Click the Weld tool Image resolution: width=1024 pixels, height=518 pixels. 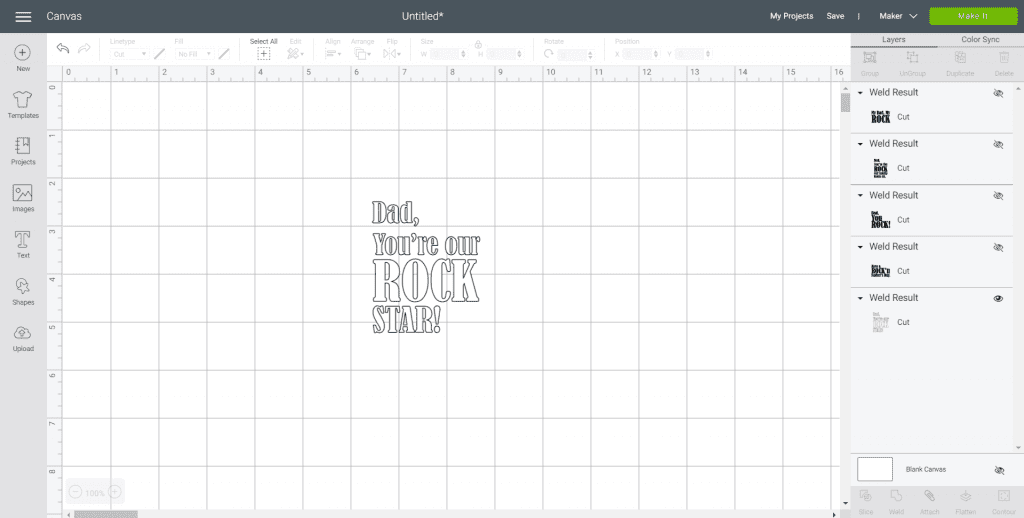tap(896, 502)
